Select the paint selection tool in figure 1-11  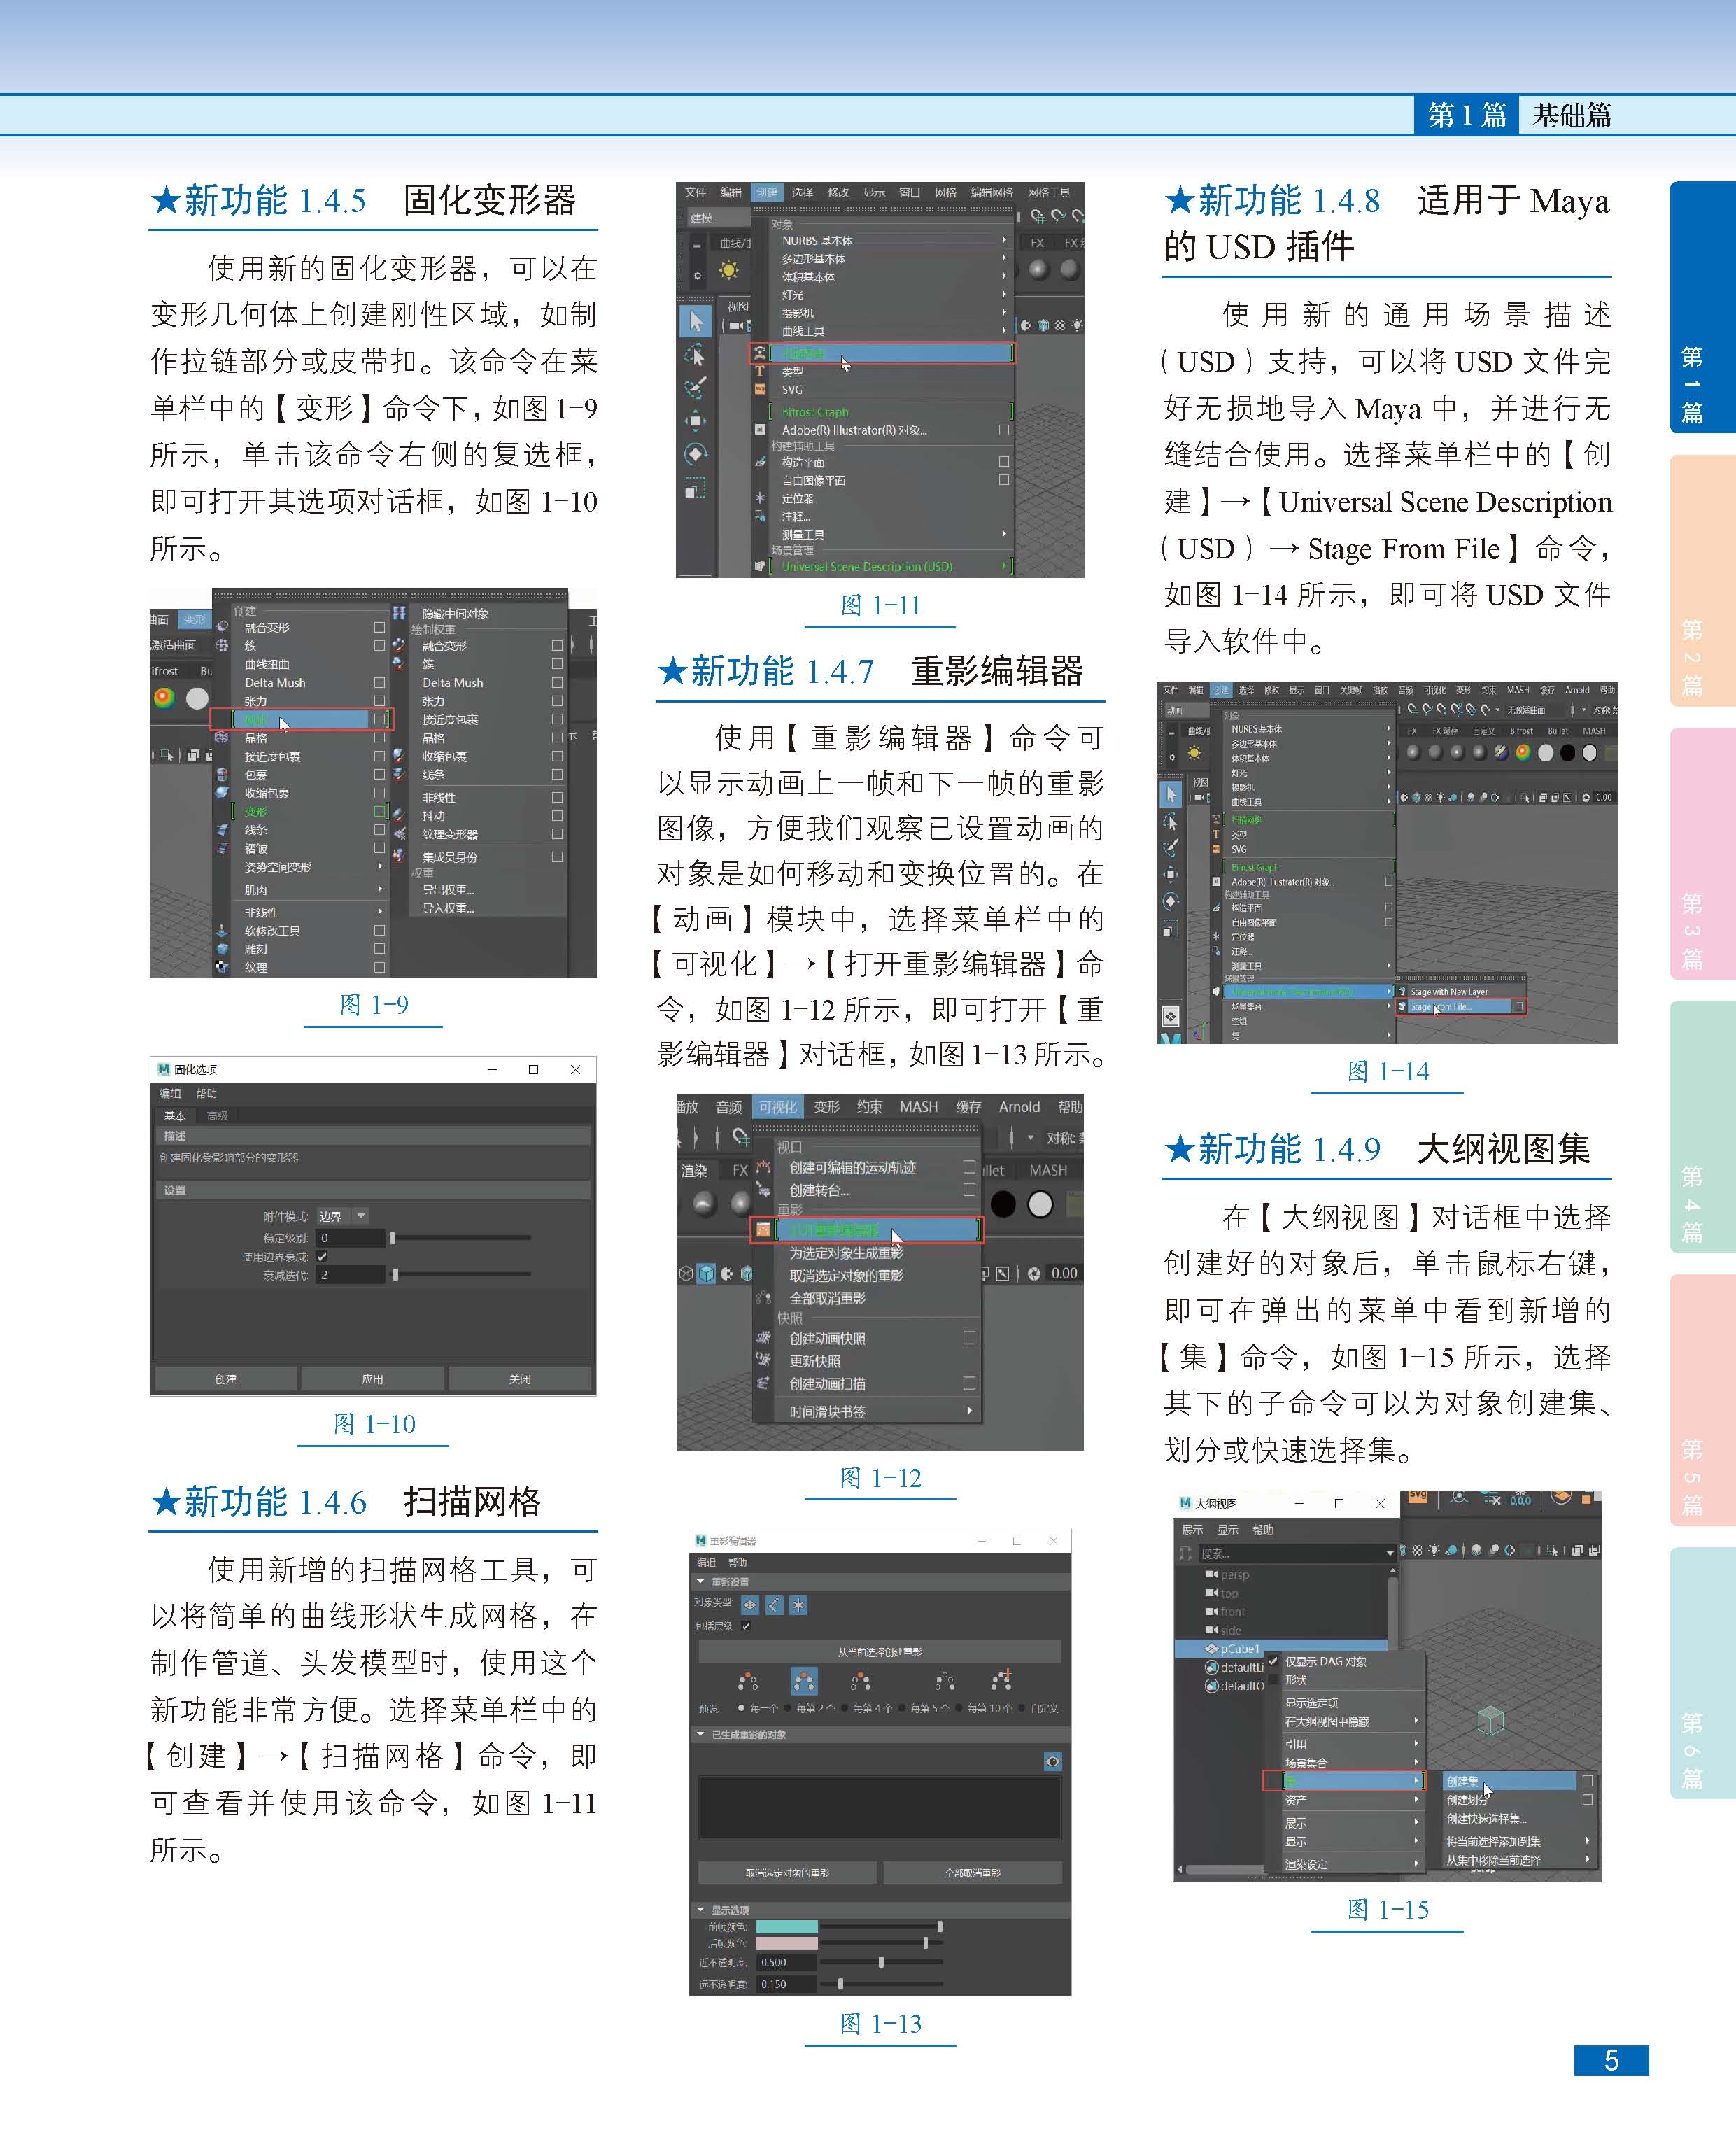pos(696,388)
